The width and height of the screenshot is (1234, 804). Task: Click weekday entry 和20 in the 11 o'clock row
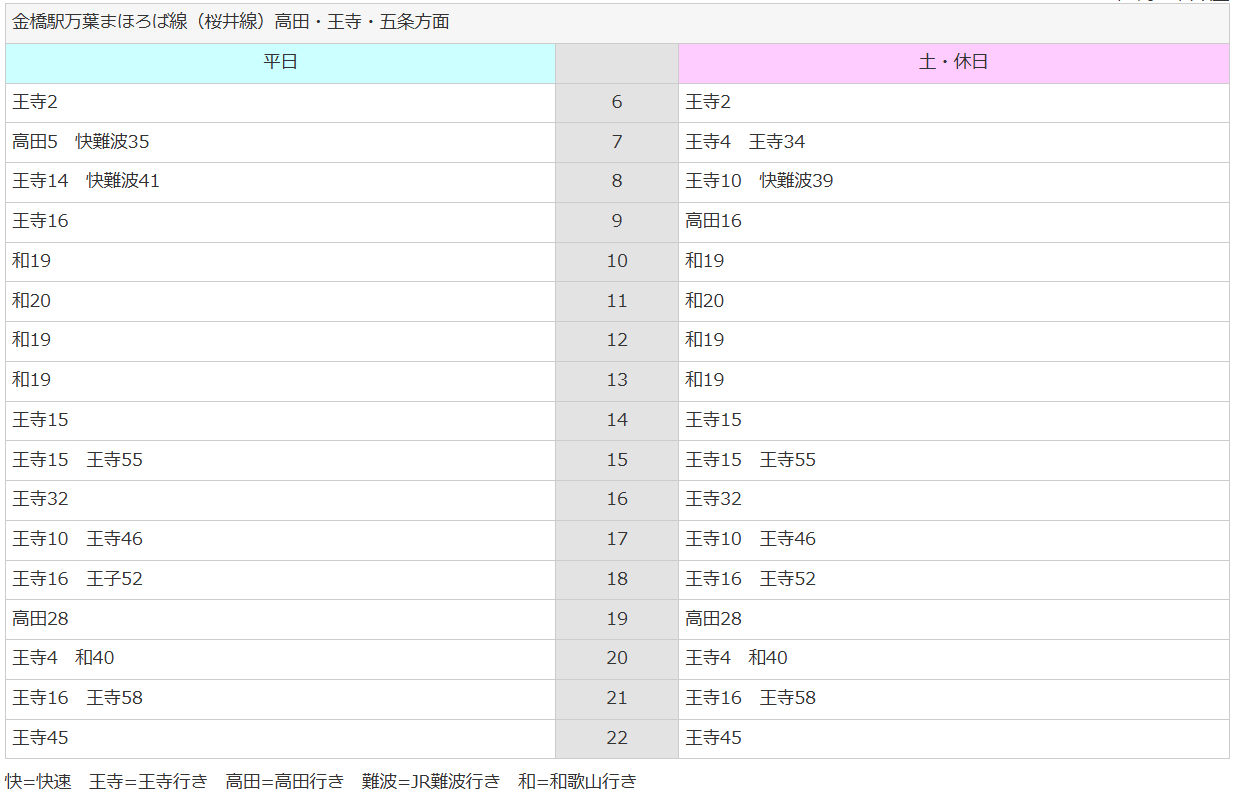click(x=31, y=301)
